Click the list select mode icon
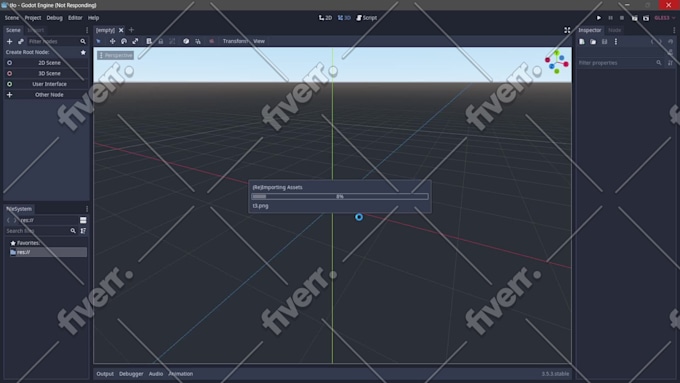680x383 pixels. [x=149, y=41]
